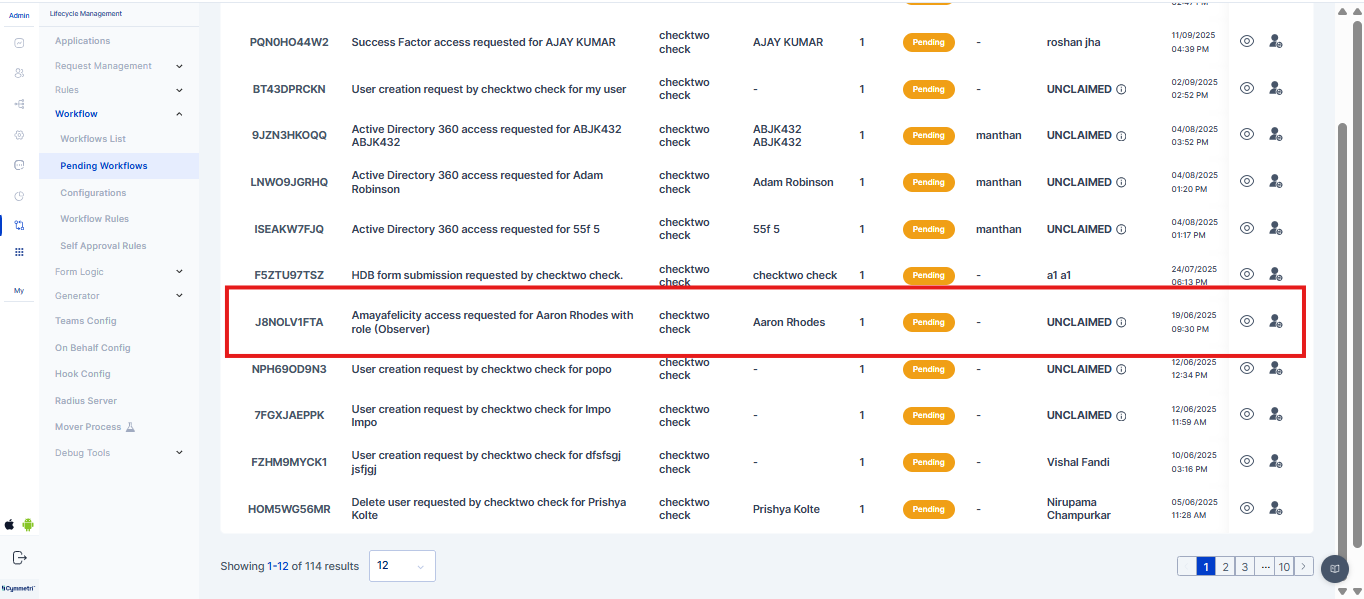Open the users icon in left rail
The image size is (1364, 599).
[x=19, y=73]
